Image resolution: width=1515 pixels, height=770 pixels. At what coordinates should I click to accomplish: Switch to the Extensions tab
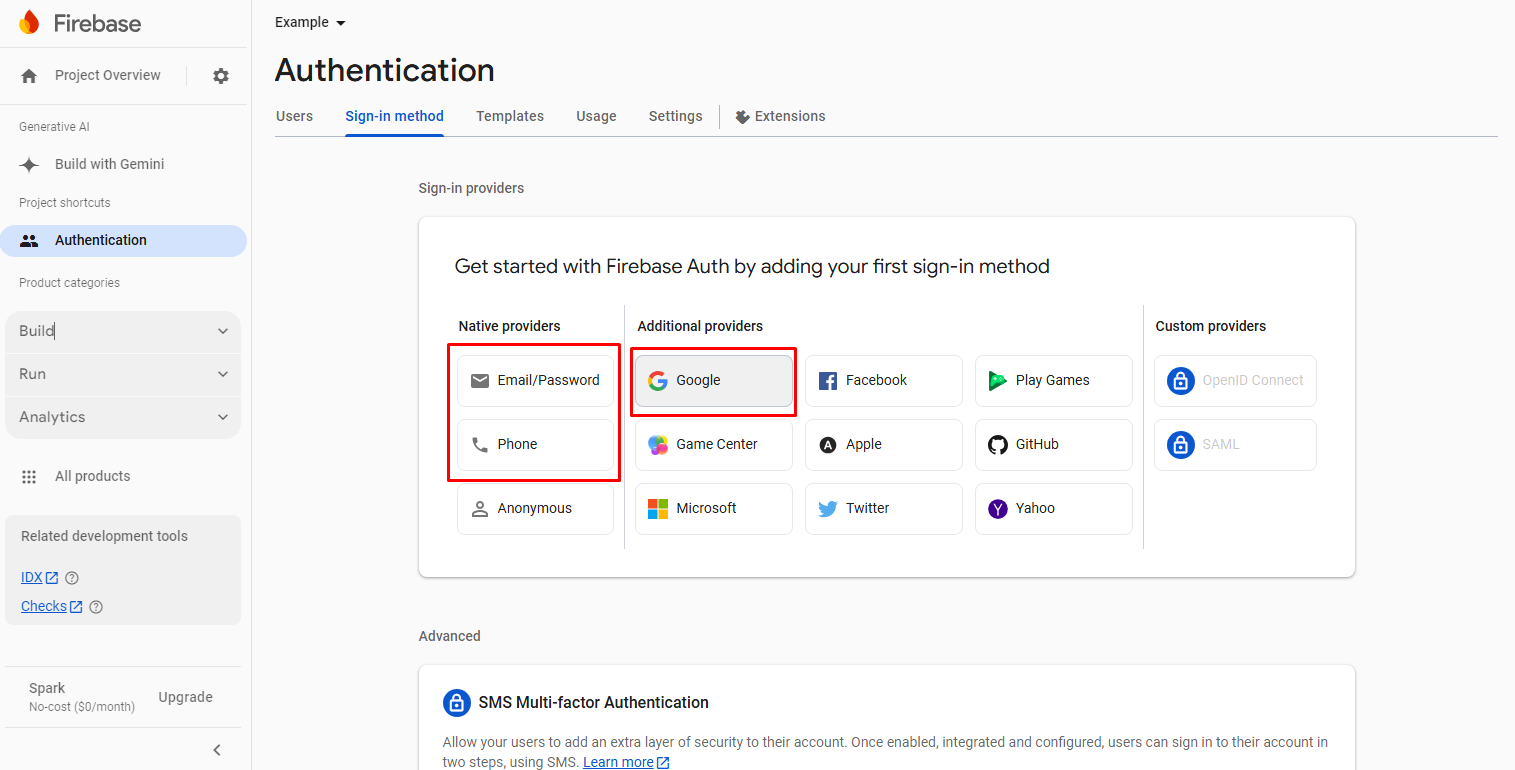[780, 117]
